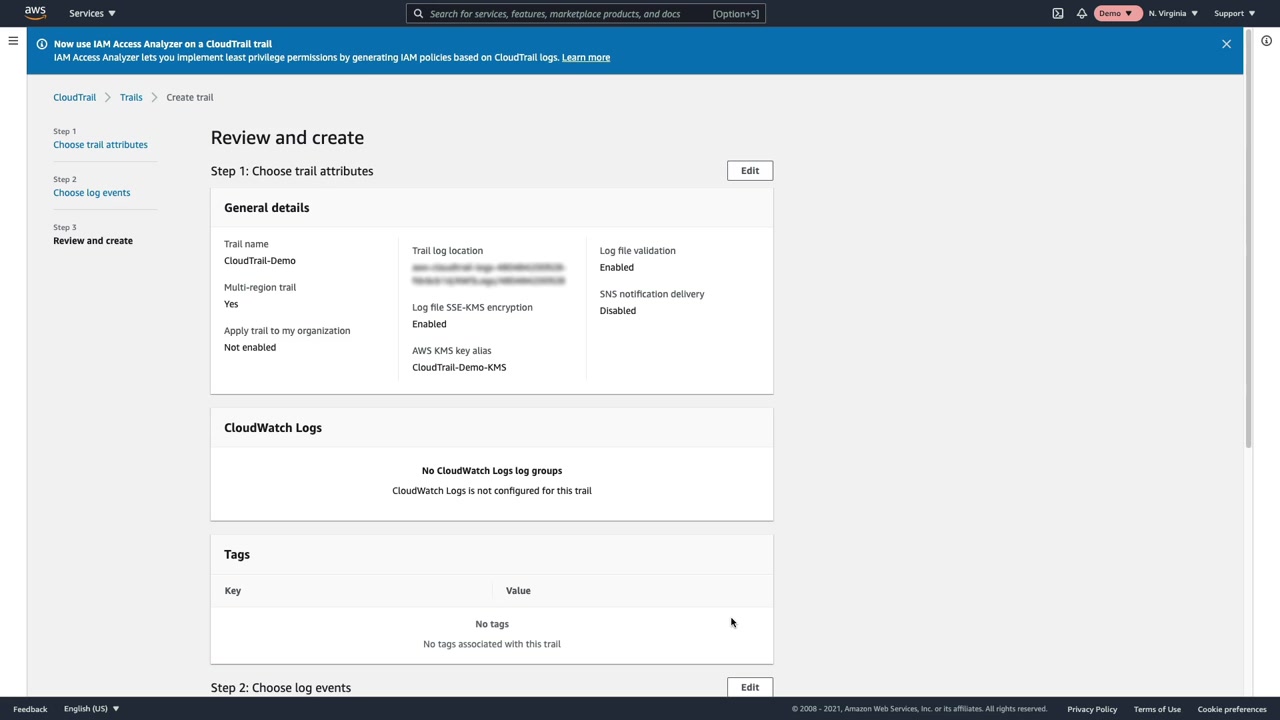The image size is (1280, 720).
Task: Open the Terms of Use link
Action: 1157,709
